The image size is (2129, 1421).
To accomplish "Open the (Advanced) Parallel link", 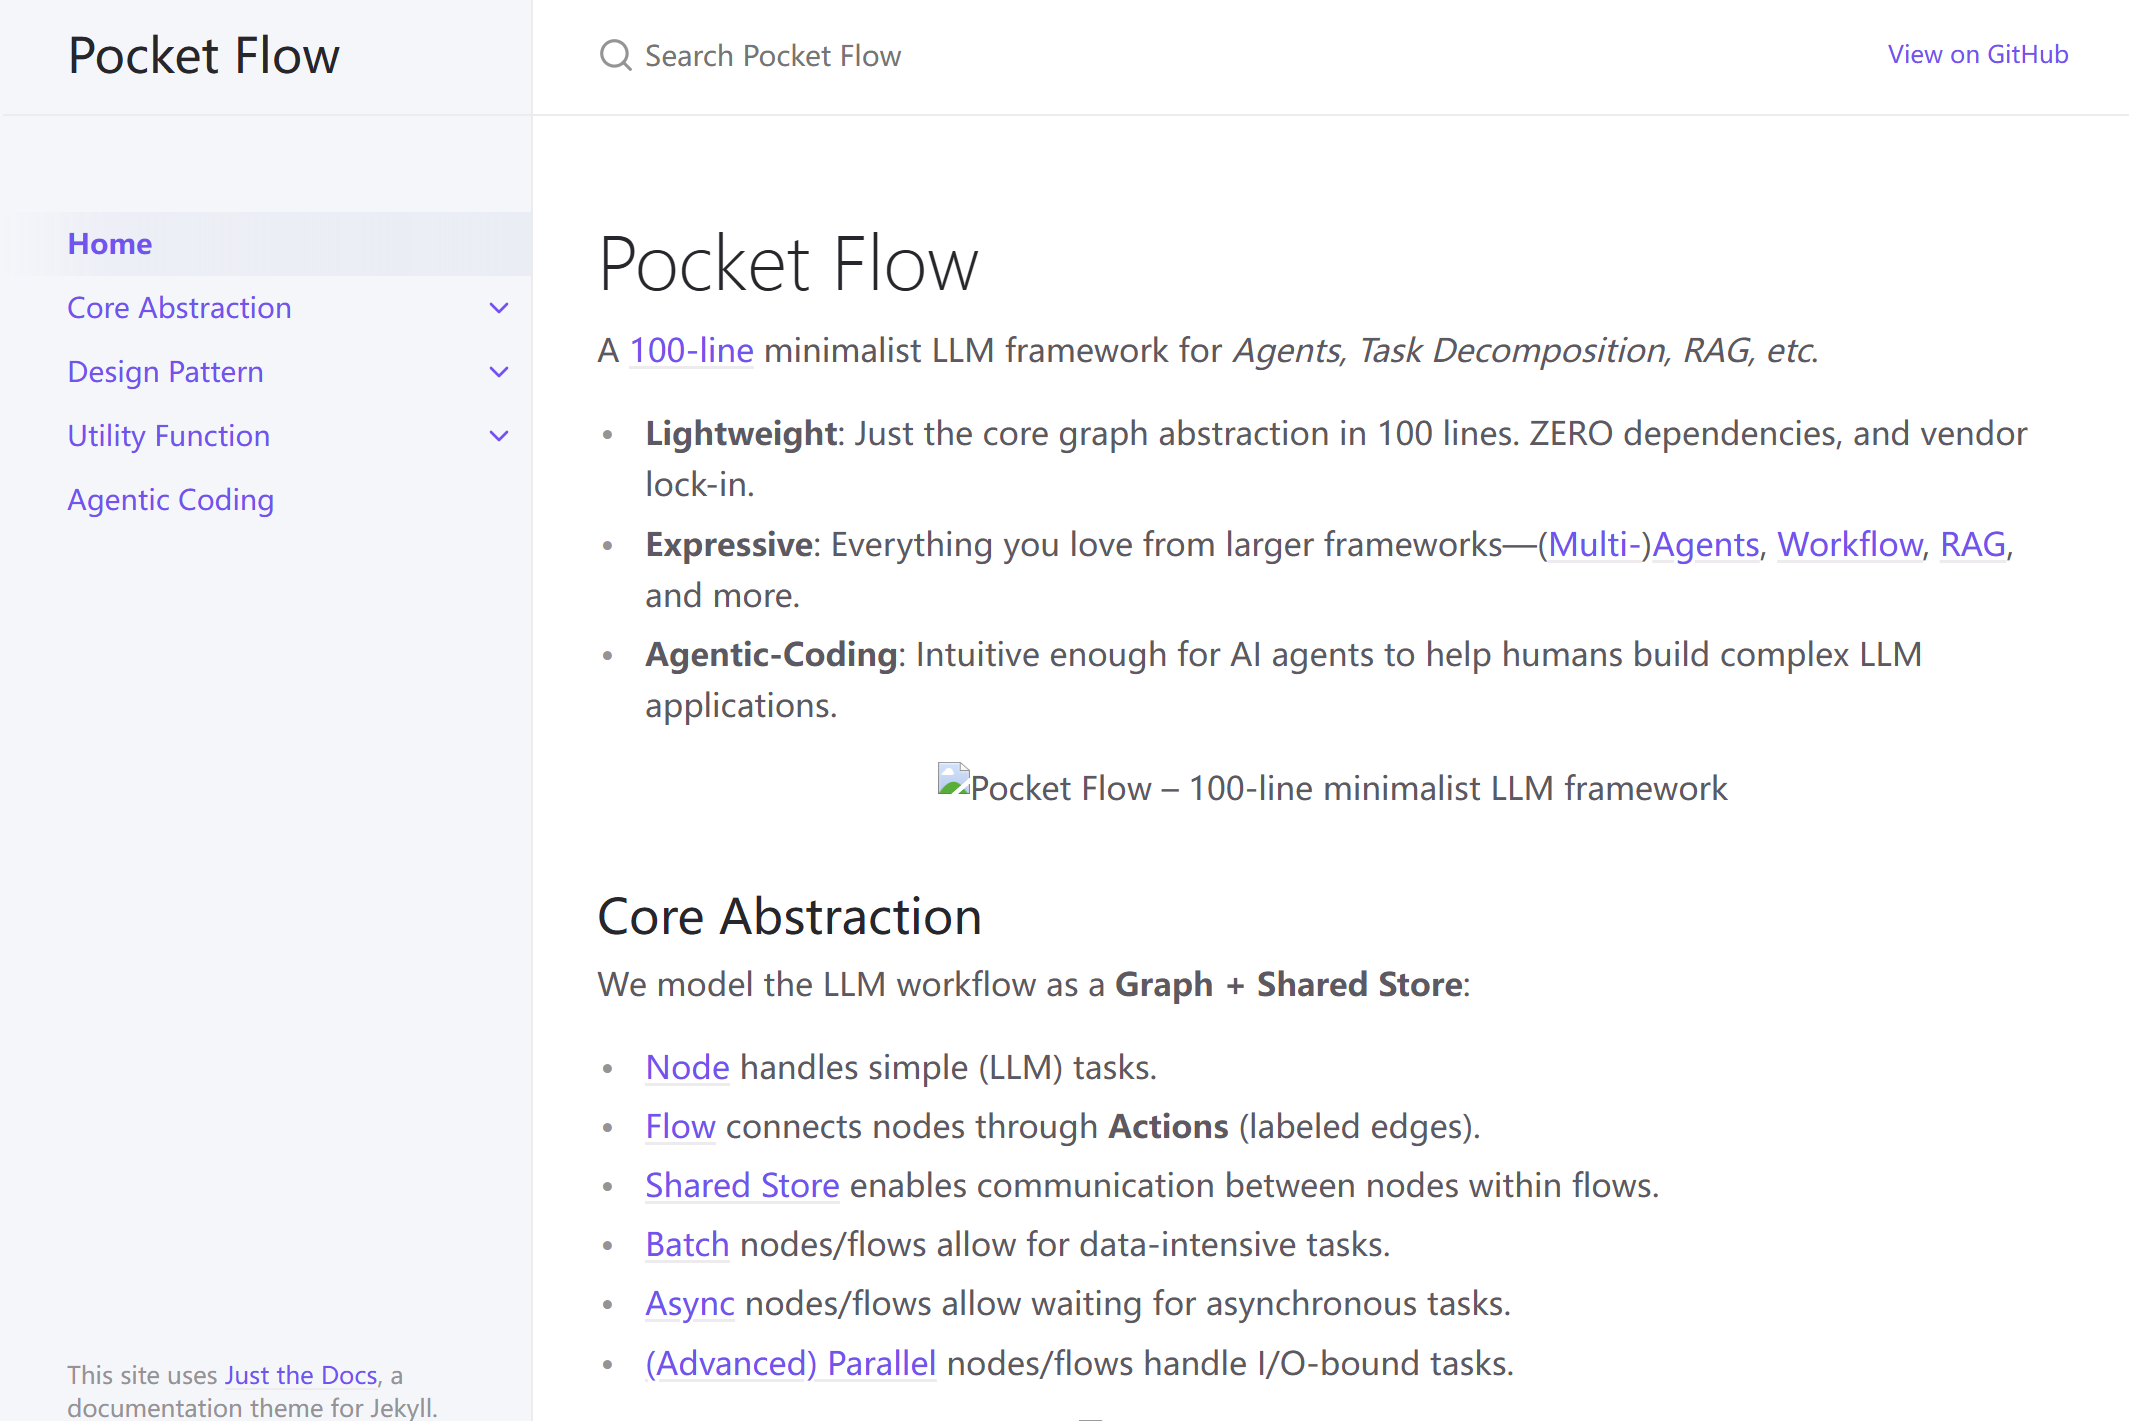I will pyautogui.click(x=790, y=1364).
